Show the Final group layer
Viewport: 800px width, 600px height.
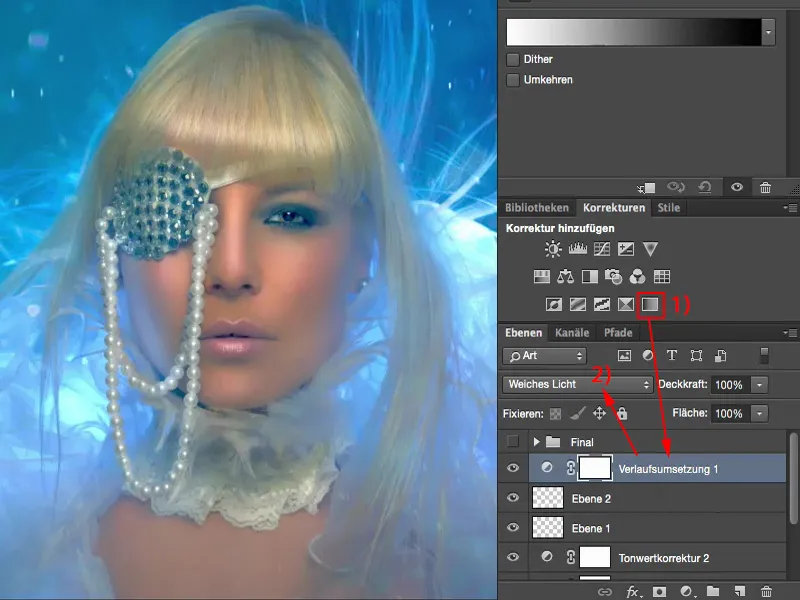[513, 441]
